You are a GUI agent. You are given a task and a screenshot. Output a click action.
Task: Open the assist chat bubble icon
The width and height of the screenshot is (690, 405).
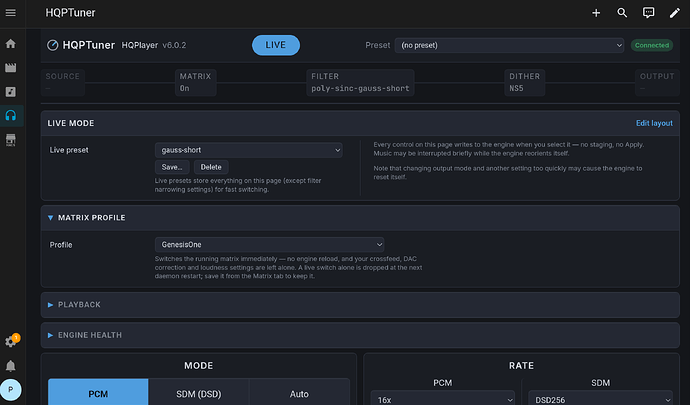[x=648, y=13]
